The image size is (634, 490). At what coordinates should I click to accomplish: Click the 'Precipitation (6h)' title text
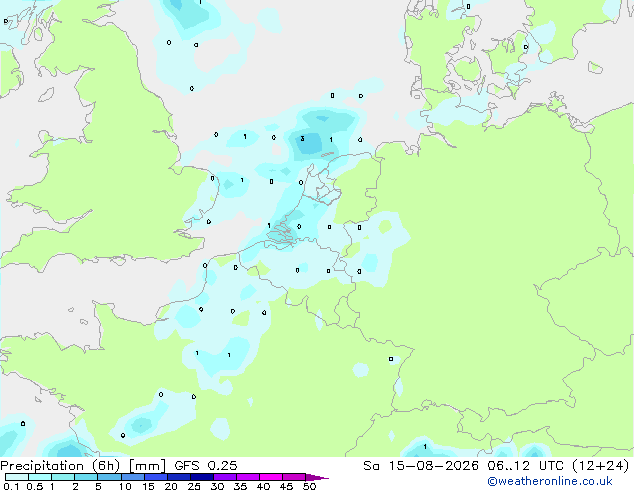[x=60, y=466]
